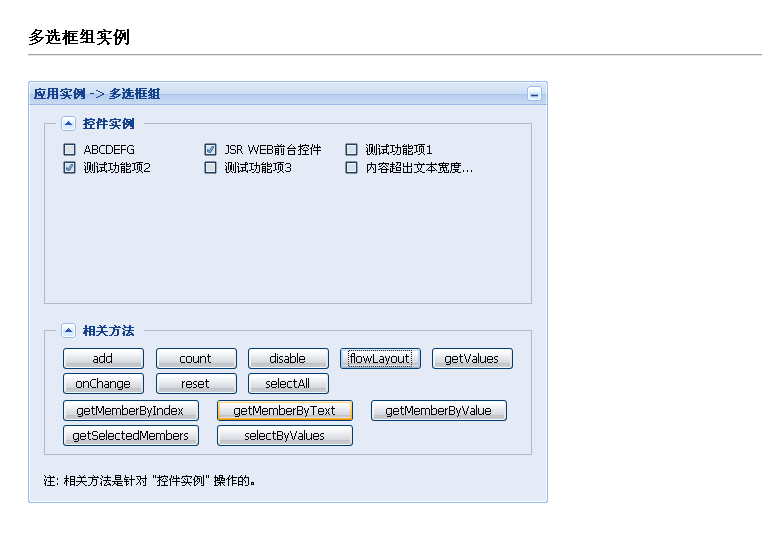Click the getMemberByIndex button
The image size is (762, 552).
tap(131, 411)
